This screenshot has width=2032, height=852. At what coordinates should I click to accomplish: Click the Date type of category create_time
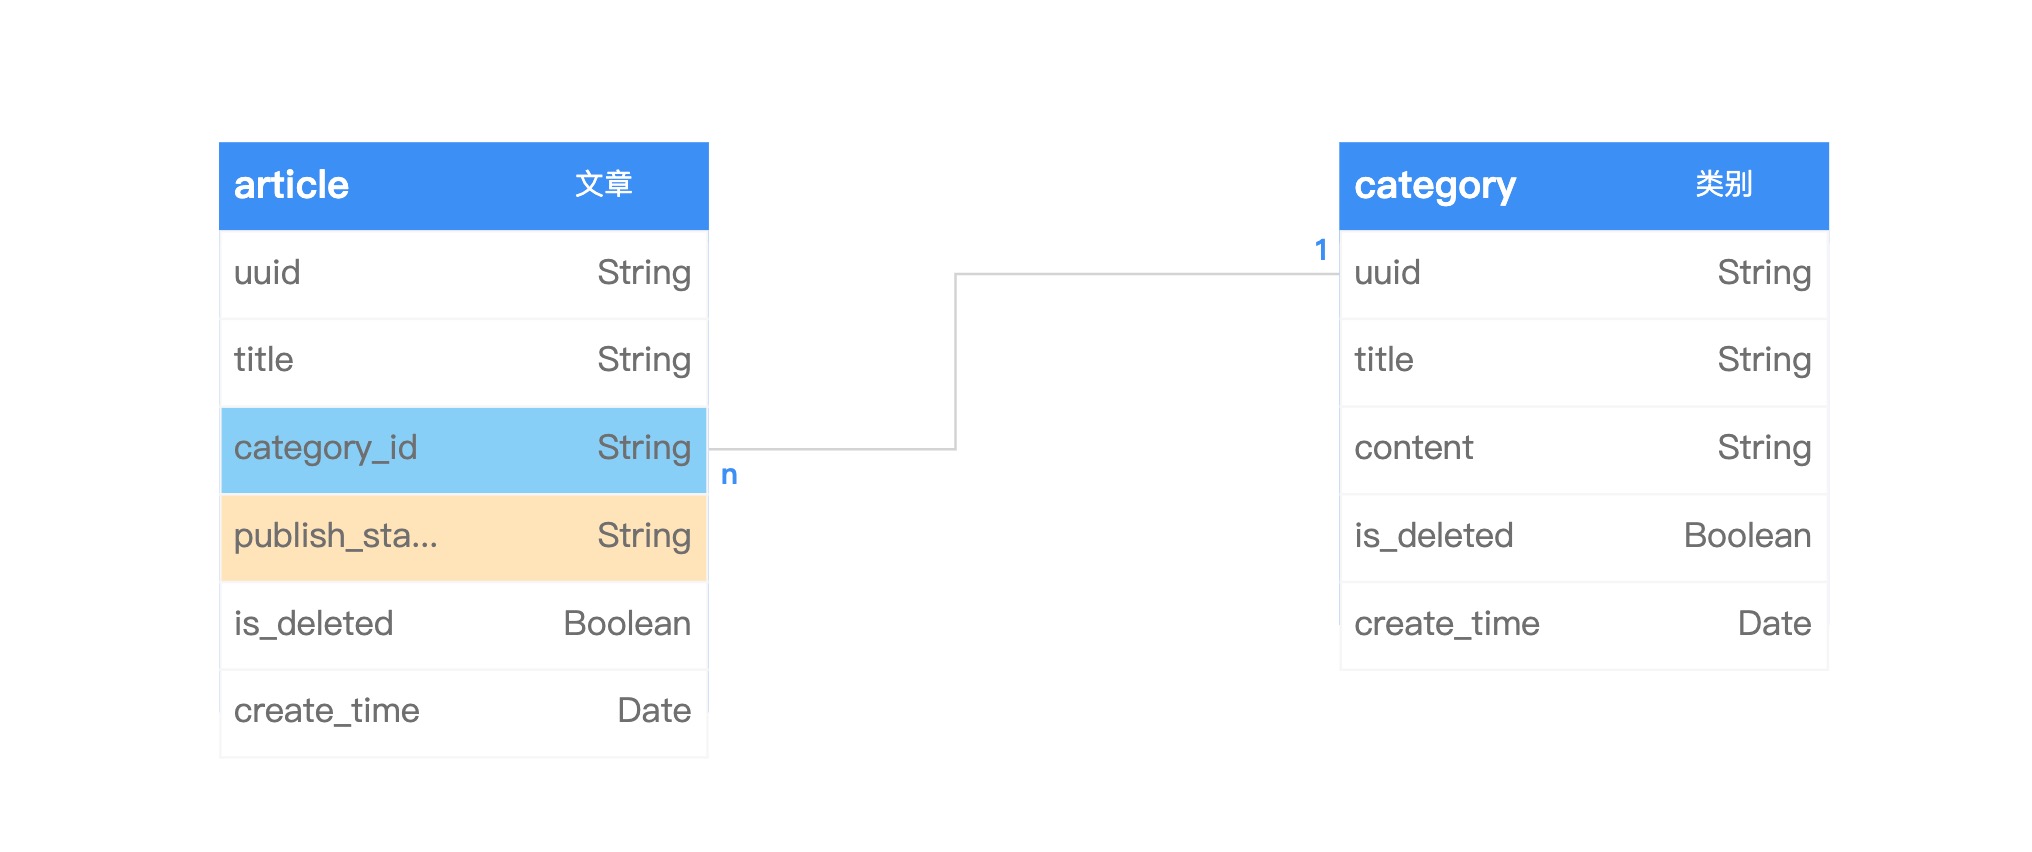pos(1774,624)
